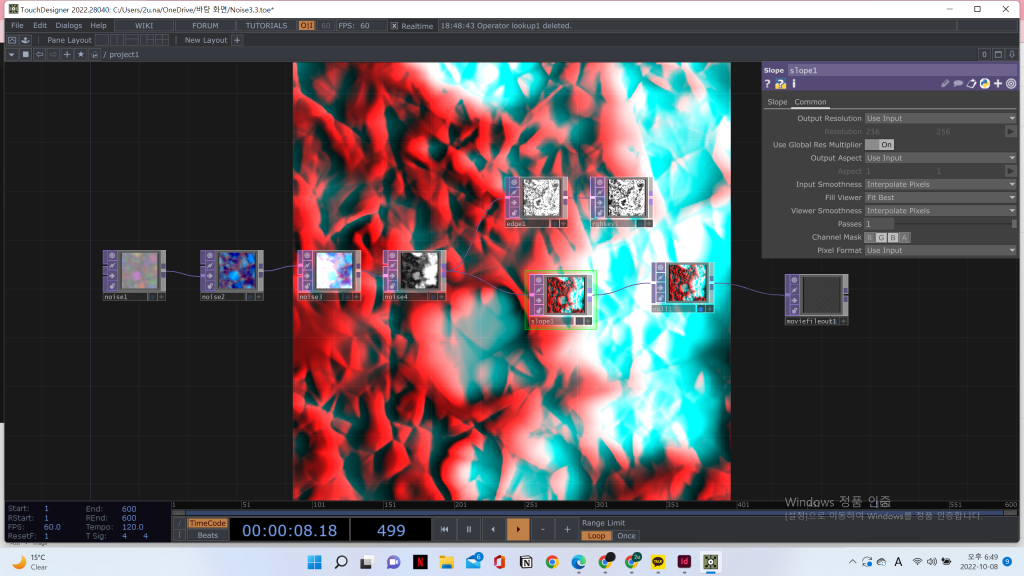Screen dimensions: 1024x576
Task: Jump to timeline start with rewind button
Action: pos(444,529)
